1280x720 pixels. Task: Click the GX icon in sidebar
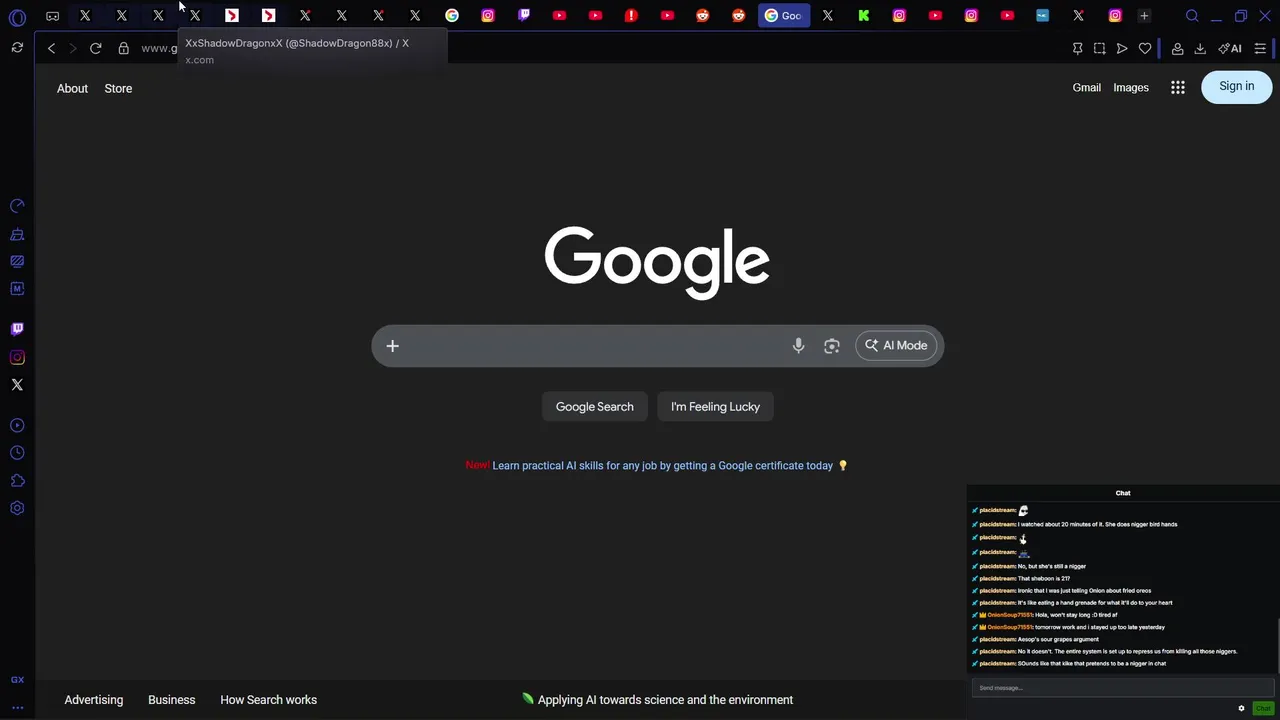17,680
